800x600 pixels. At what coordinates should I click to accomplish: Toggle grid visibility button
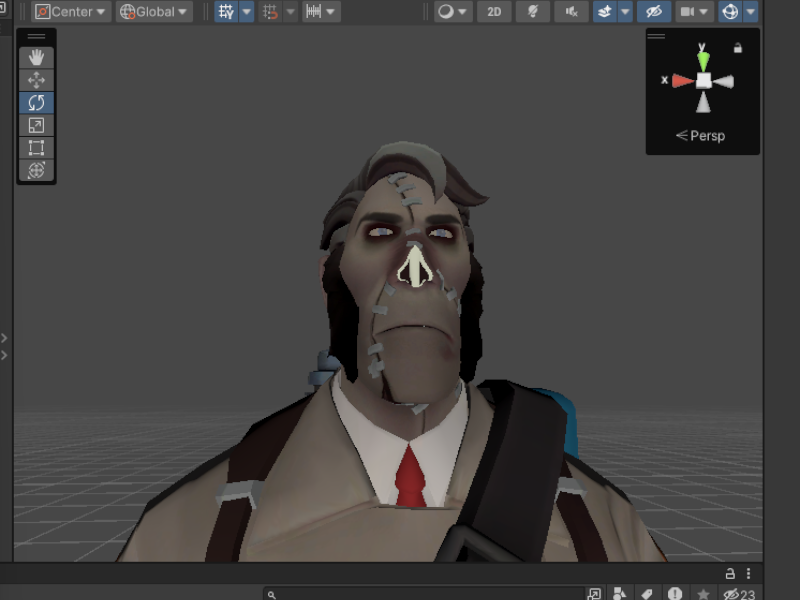[x=227, y=12]
